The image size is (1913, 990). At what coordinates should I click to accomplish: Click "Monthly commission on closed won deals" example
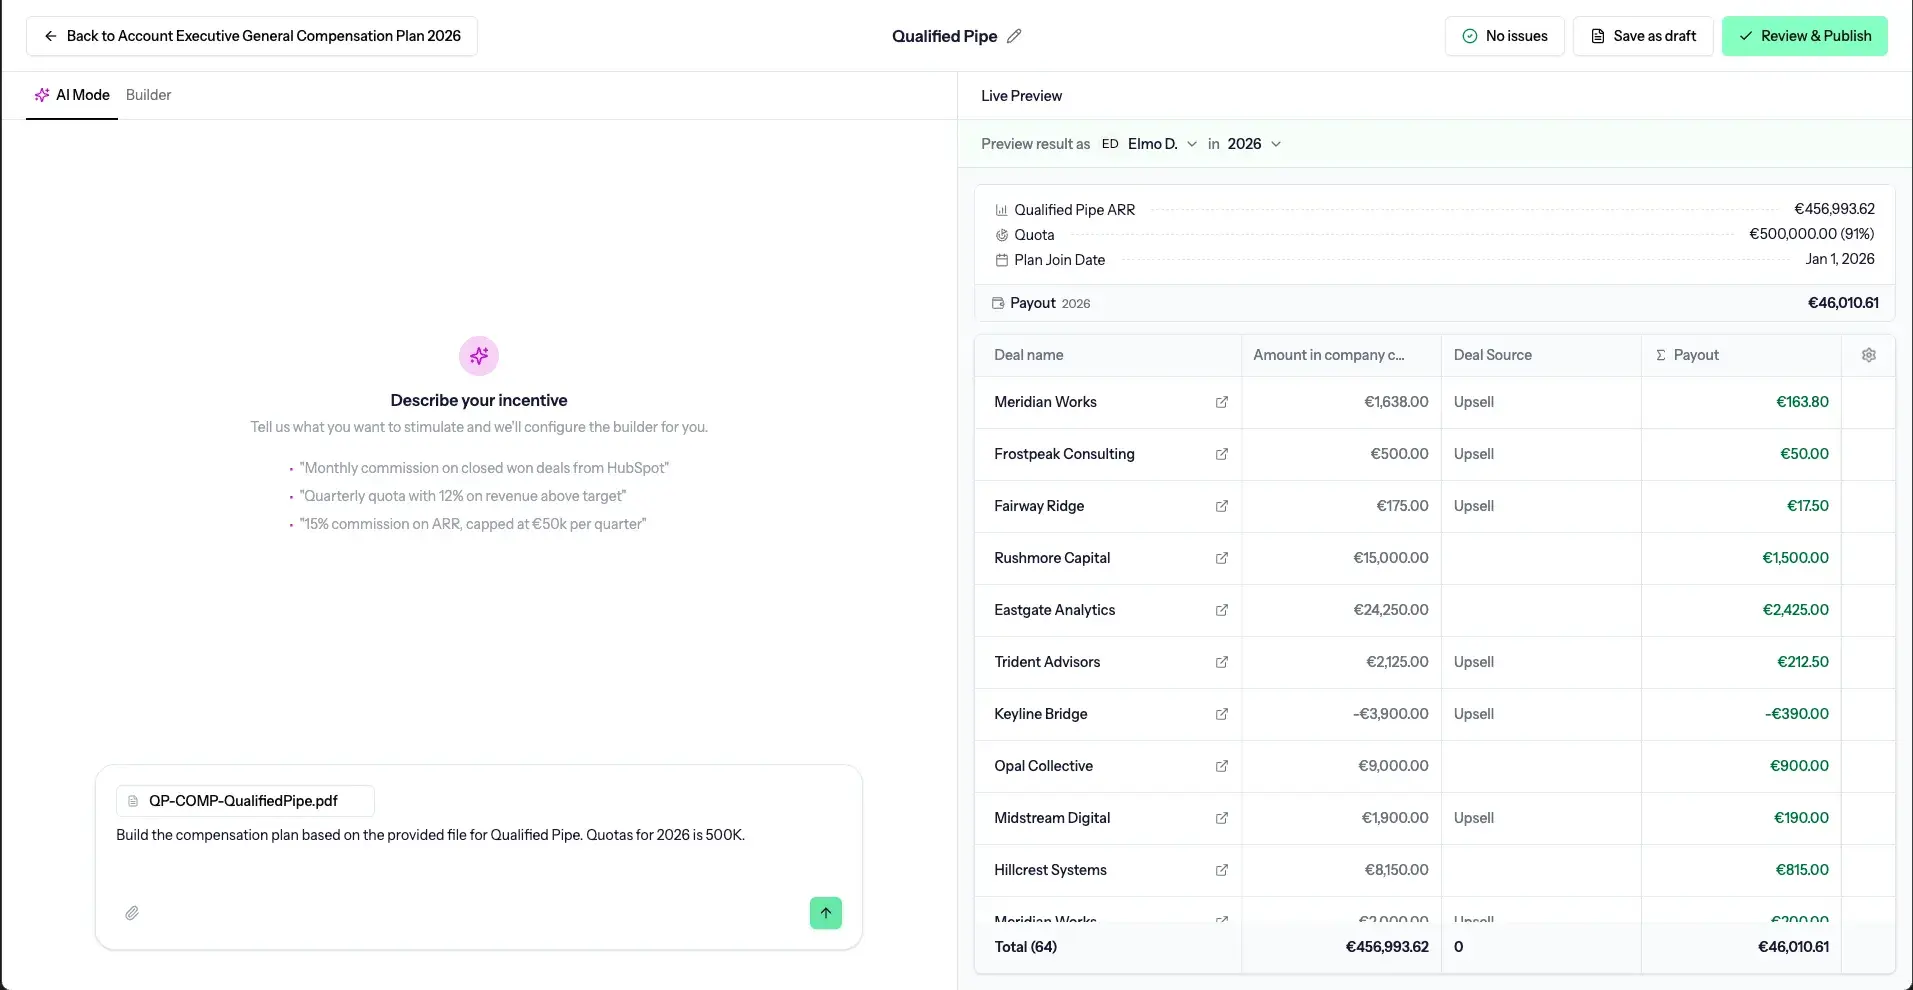click(484, 468)
